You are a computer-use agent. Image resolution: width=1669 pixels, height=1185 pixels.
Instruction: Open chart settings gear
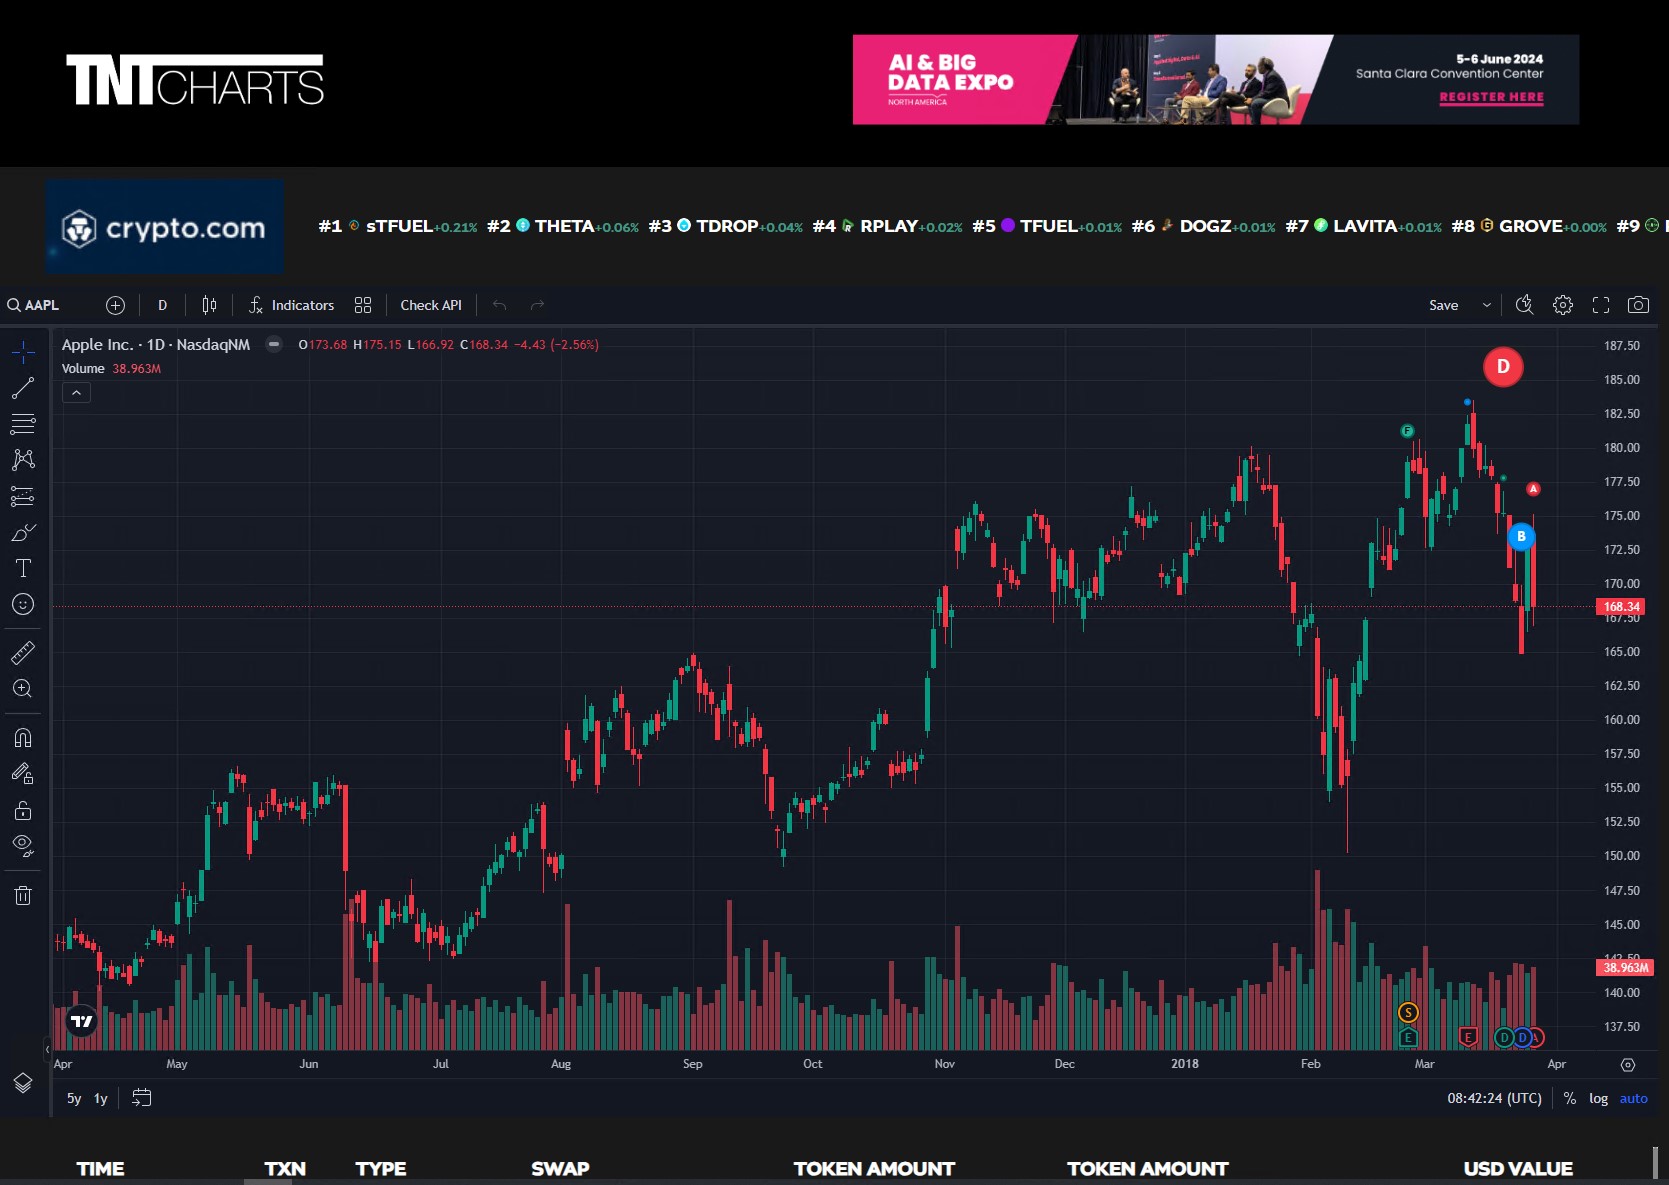[1563, 305]
